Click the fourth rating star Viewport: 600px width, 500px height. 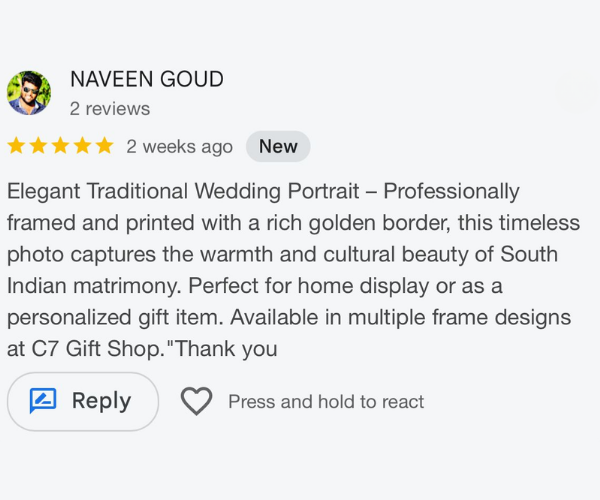82,146
